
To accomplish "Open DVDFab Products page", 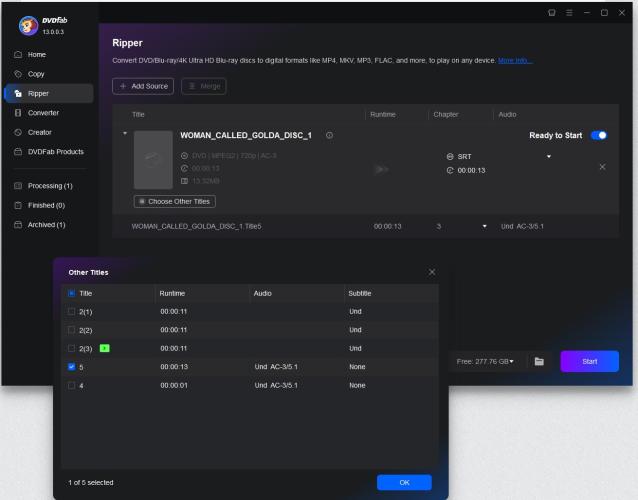I will coord(55,152).
